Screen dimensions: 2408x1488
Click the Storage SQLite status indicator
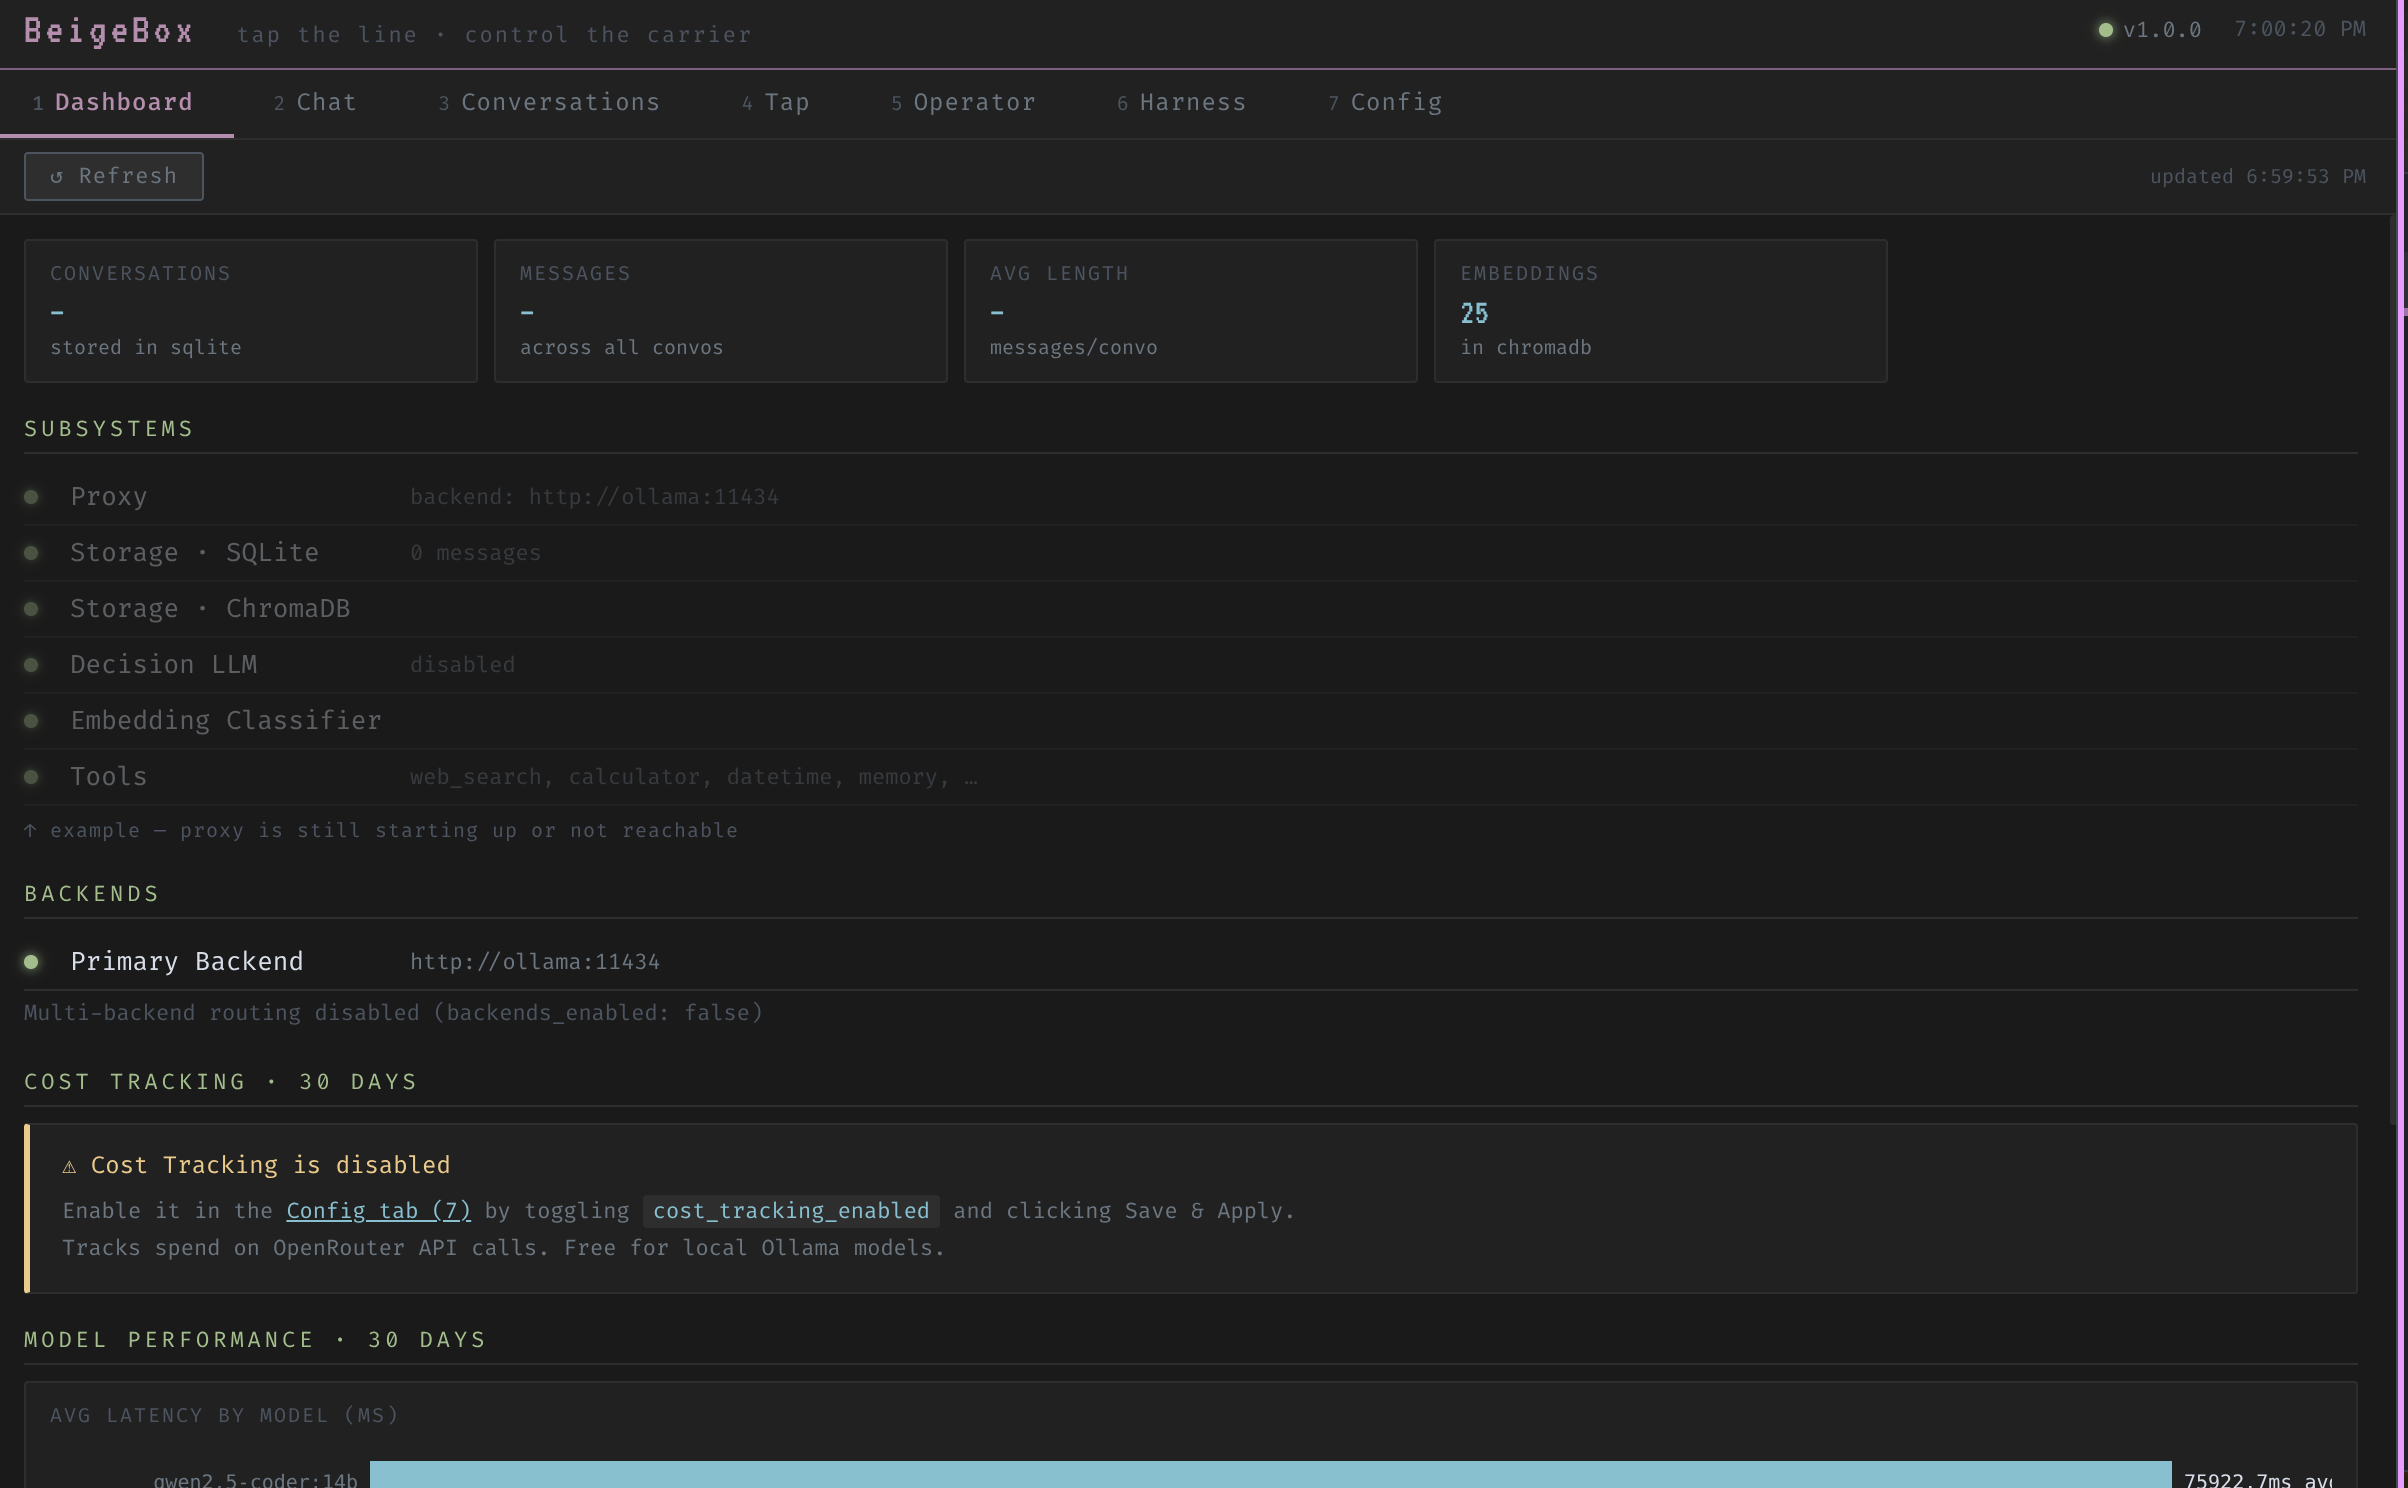click(32, 553)
